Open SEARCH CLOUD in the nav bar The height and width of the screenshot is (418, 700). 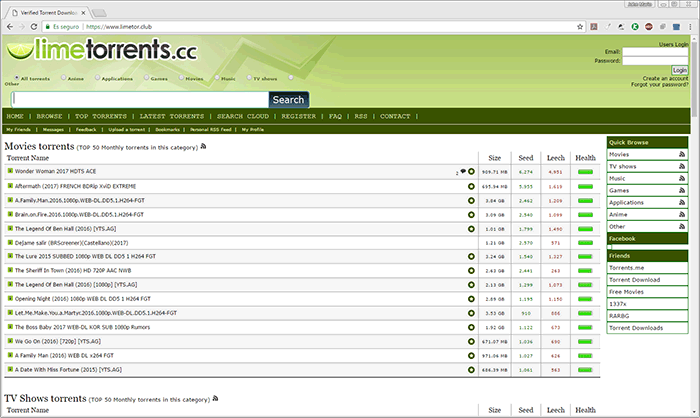[x=243, y=116]
